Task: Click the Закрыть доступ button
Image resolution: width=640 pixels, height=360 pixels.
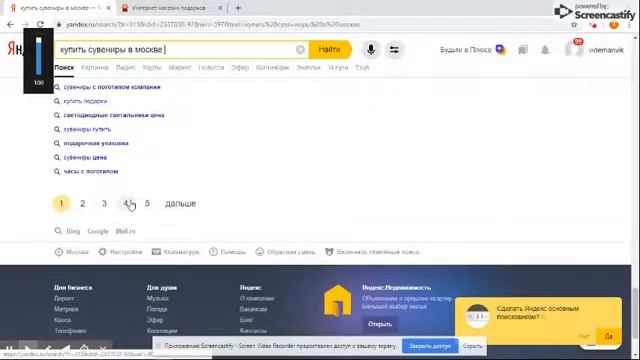Action: pyautogui.click(x=430, y=346)
